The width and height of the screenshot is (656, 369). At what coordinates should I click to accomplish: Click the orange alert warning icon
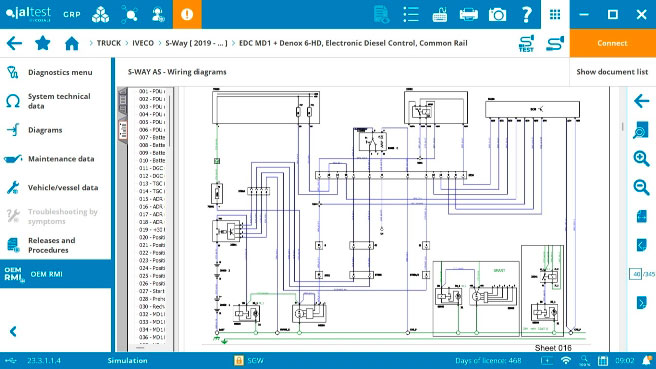[x=187, y=14]
